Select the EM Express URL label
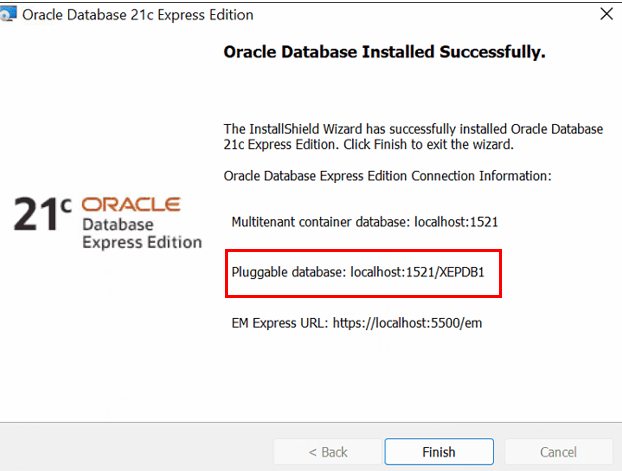The width and height of the screenshot is (622, 471). [x=280, y=323]
